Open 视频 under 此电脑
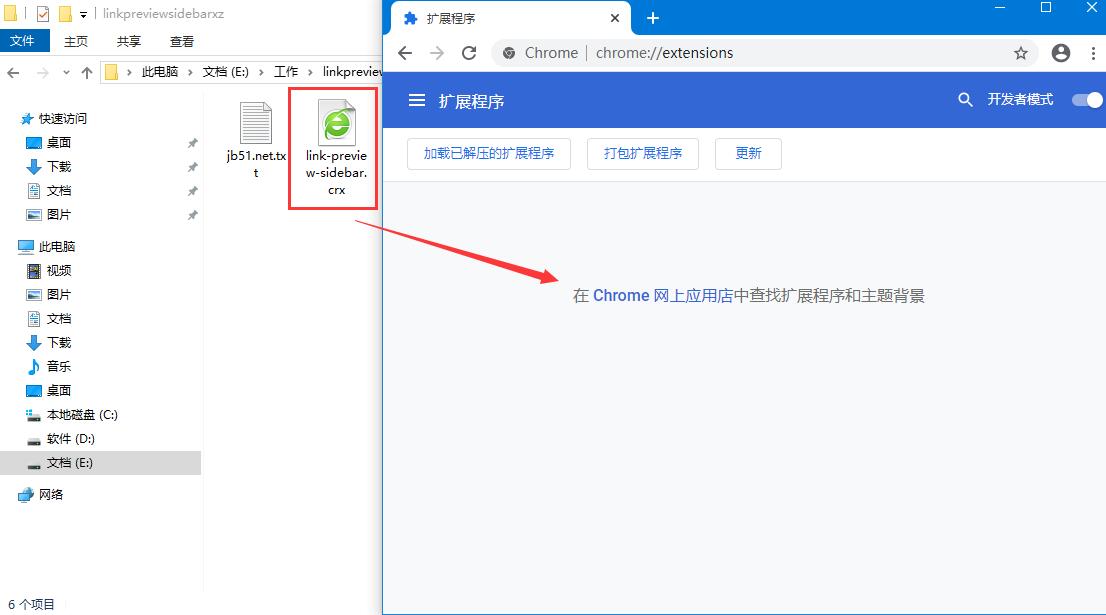 coord(59,270)
